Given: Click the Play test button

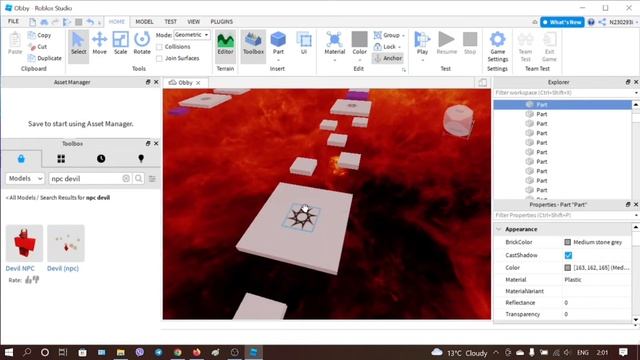Looking at the screenshot, I should pos(422,43).
